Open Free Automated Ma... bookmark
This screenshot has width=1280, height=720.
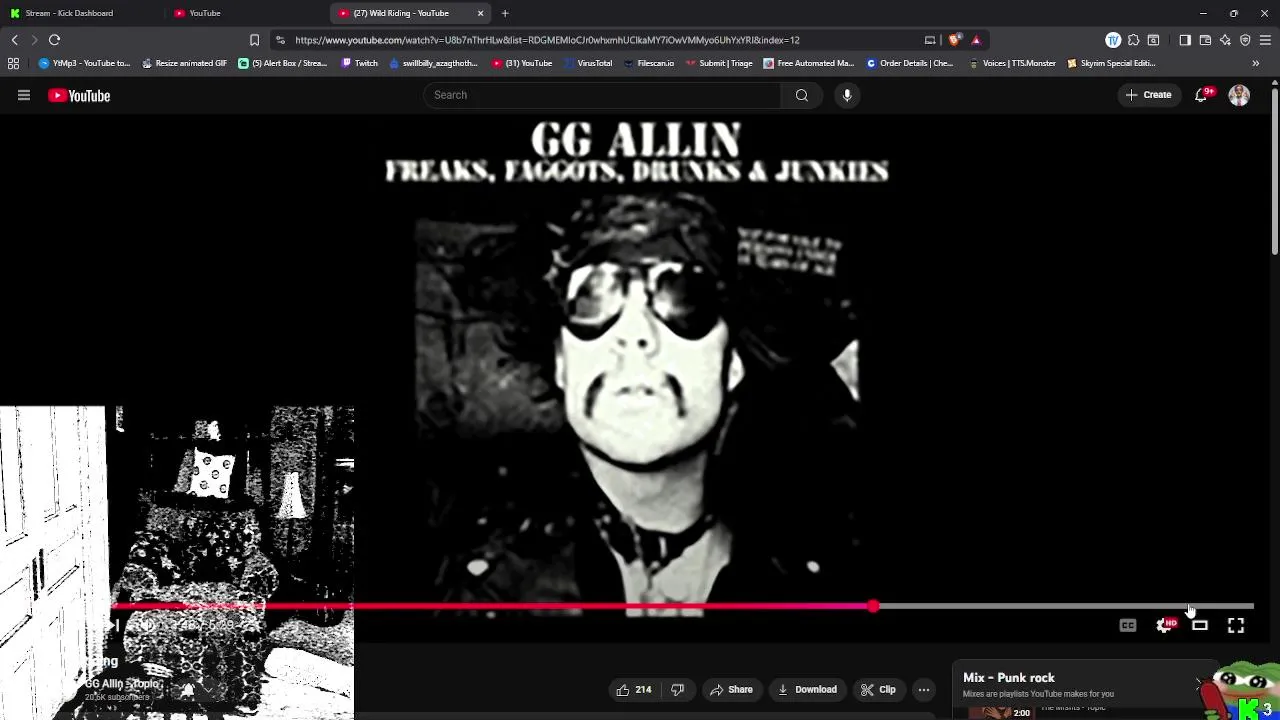(x=808, y=63)
